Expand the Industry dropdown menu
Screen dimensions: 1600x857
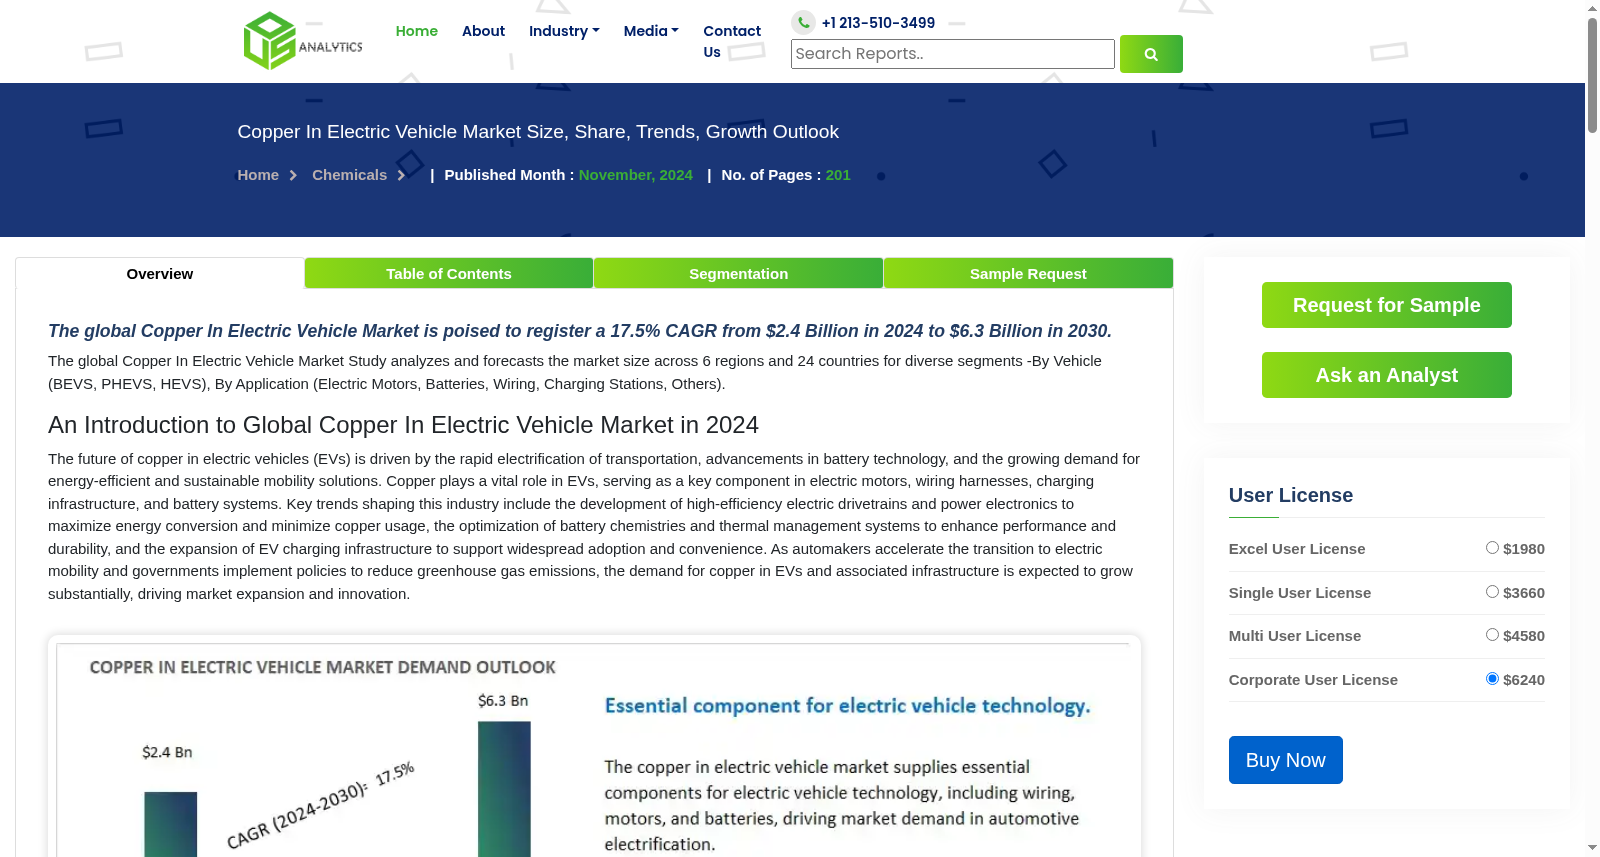pos(564,31)
